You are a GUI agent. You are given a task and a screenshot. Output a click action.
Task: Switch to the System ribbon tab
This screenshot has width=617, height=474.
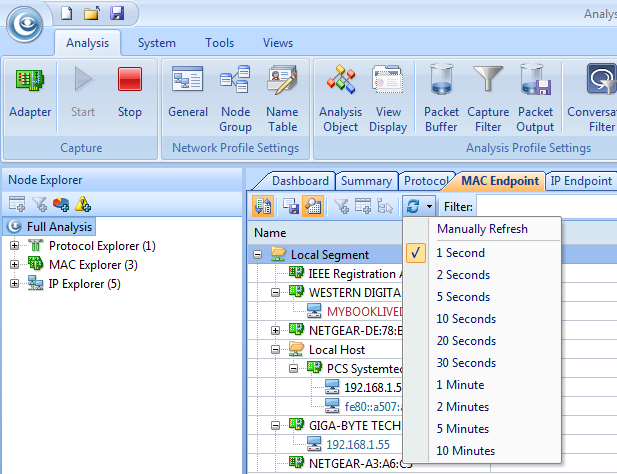click(x=157, y=43)
